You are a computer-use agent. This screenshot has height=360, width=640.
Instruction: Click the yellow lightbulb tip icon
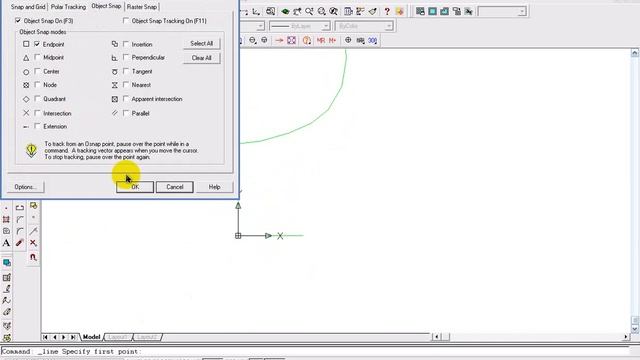[x=31, y=150]
